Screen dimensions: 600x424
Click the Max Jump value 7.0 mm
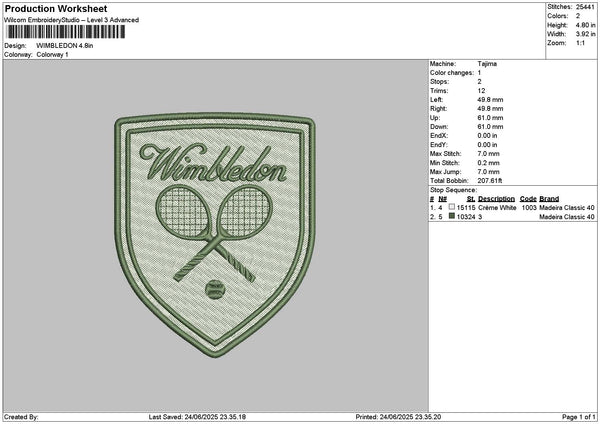pos(488,172)
